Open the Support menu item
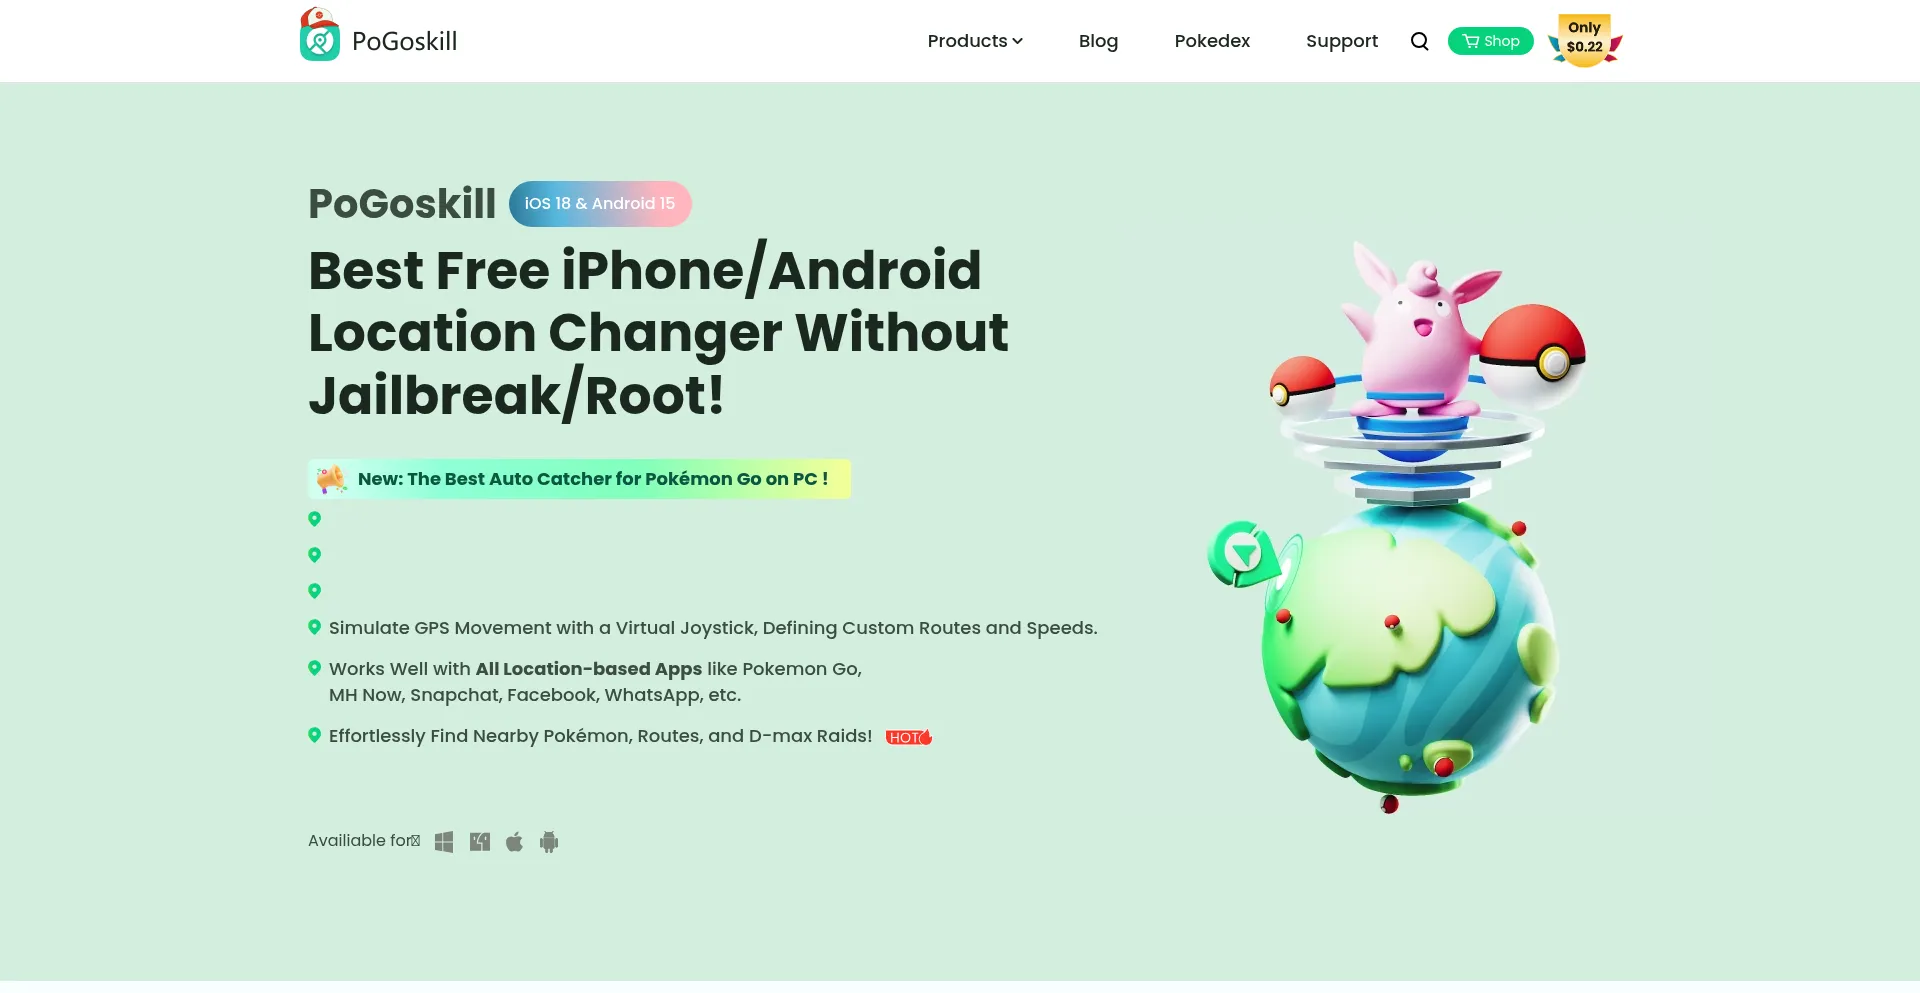 [x=1341, y=41]
